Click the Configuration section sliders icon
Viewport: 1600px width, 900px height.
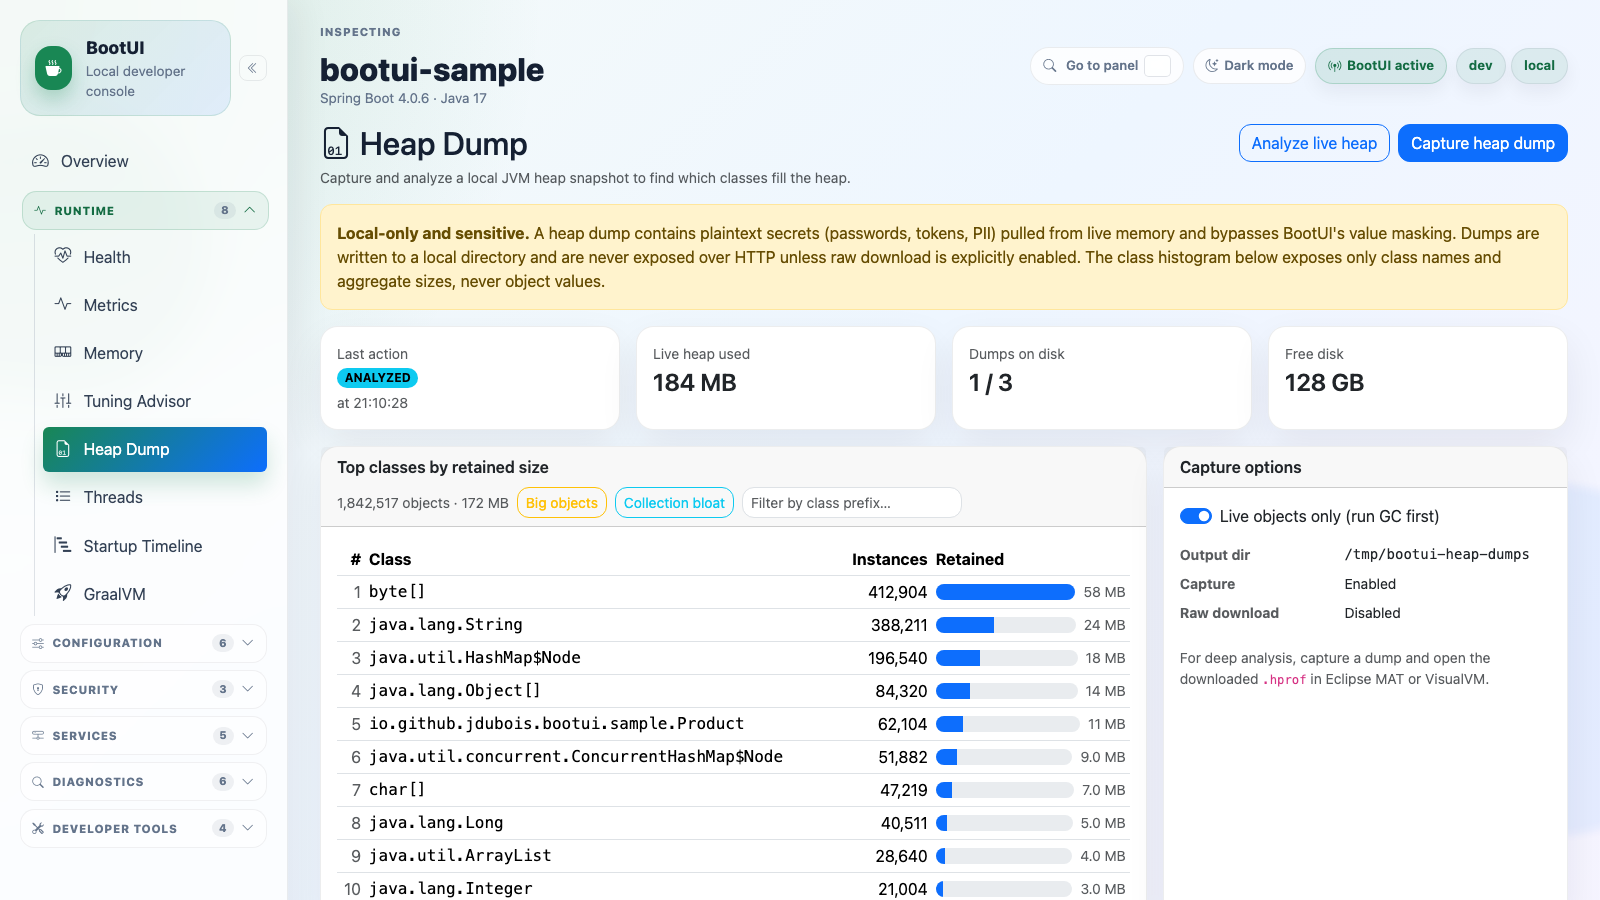[x=38, y=643]
